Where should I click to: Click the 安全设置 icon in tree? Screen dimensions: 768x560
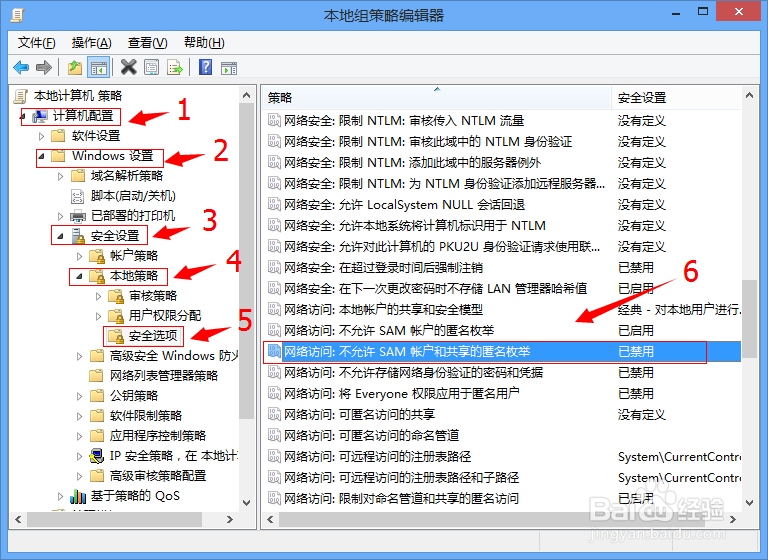pyautogui.click(x=78, y=236)
